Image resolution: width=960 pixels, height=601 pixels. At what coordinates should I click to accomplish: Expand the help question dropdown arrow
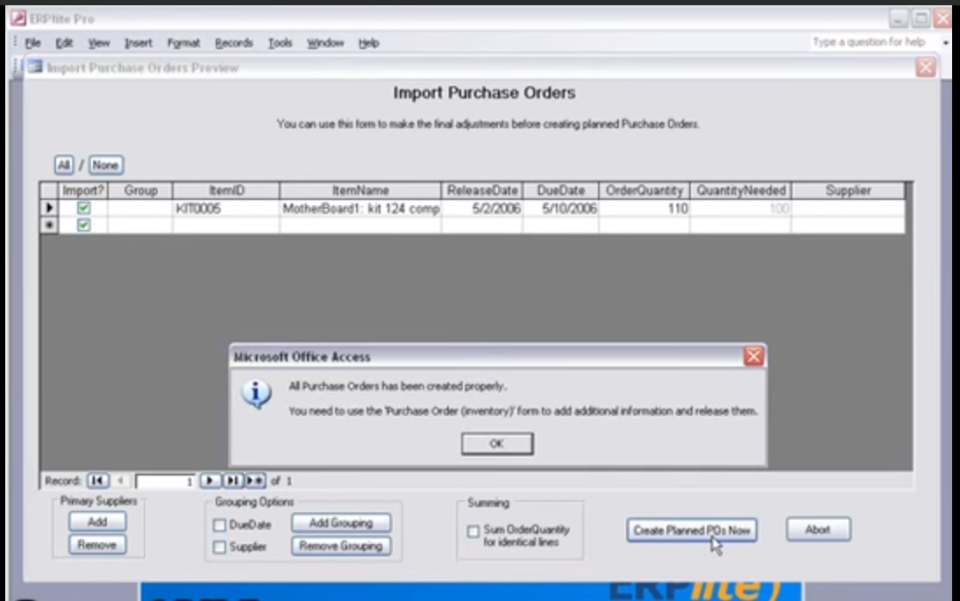[946, 43]
